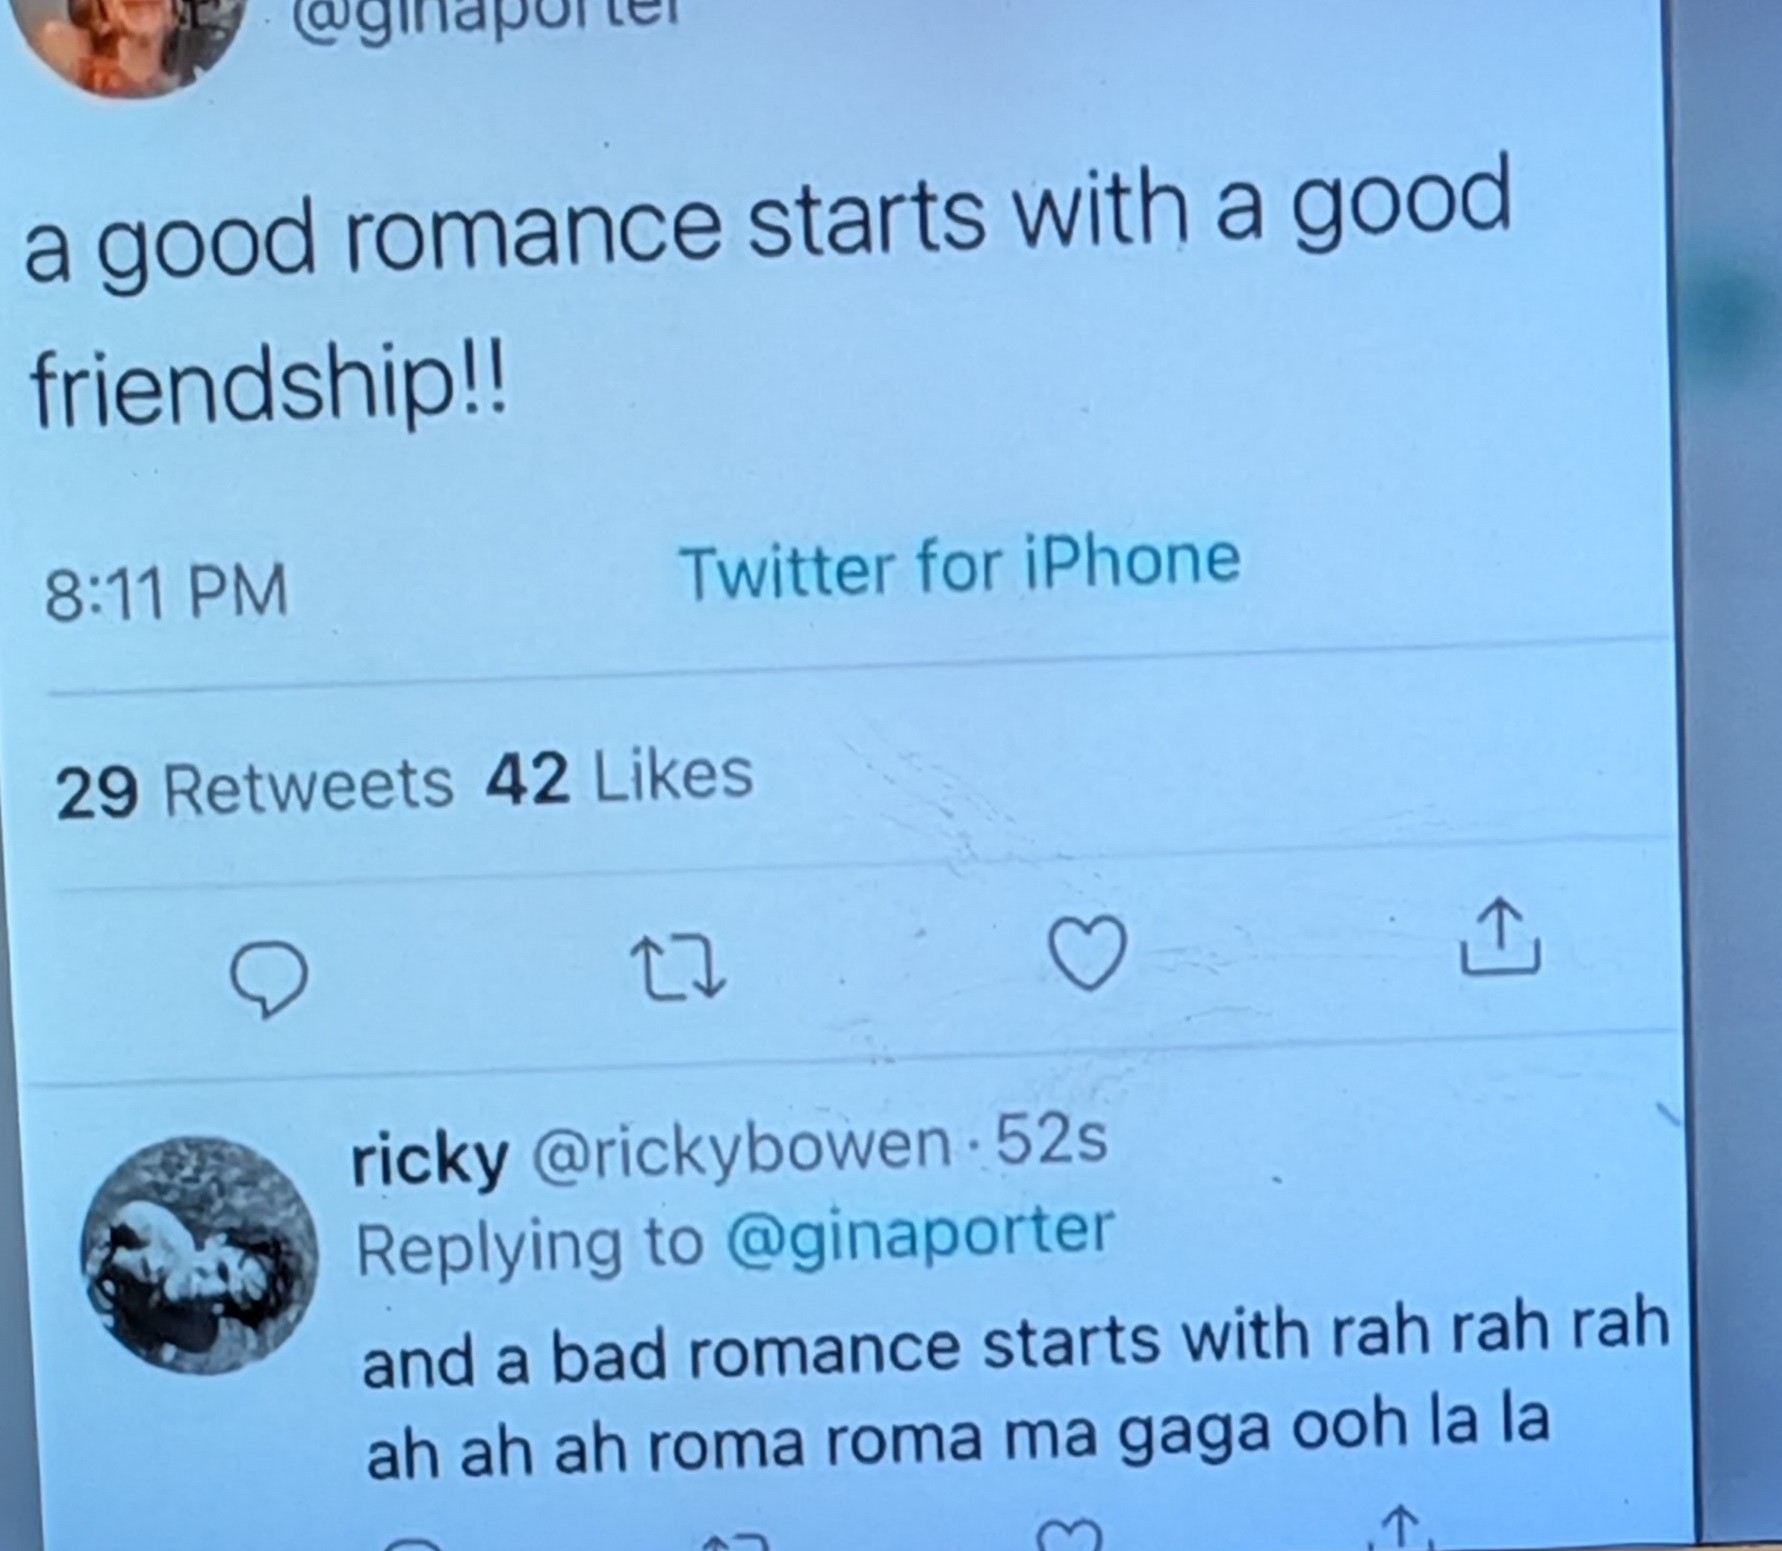Screen dimensions: 1782x1551
Task: Retweet ricky's 'bad romance' reply
Action: (735, 1540)
